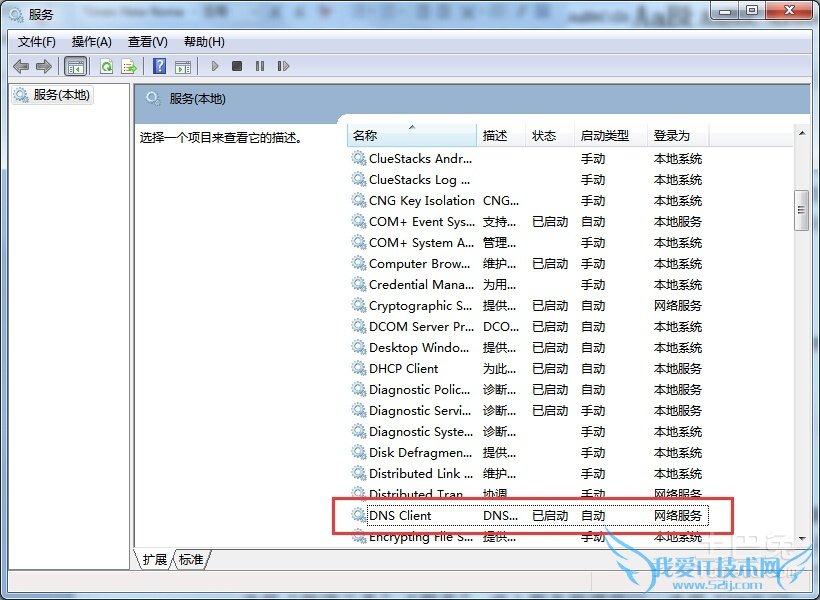The image size is (820, 600).
Task: Open the 文件(F) menu
Action: tap(37, 42)
